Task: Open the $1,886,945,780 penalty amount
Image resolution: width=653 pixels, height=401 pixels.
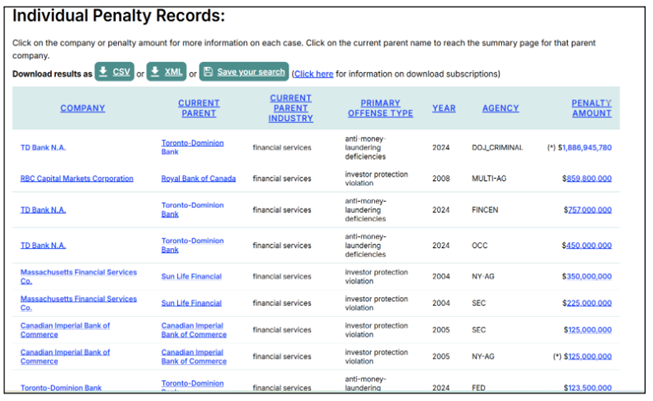Action: pyautogui.click(x=585, y=148)
